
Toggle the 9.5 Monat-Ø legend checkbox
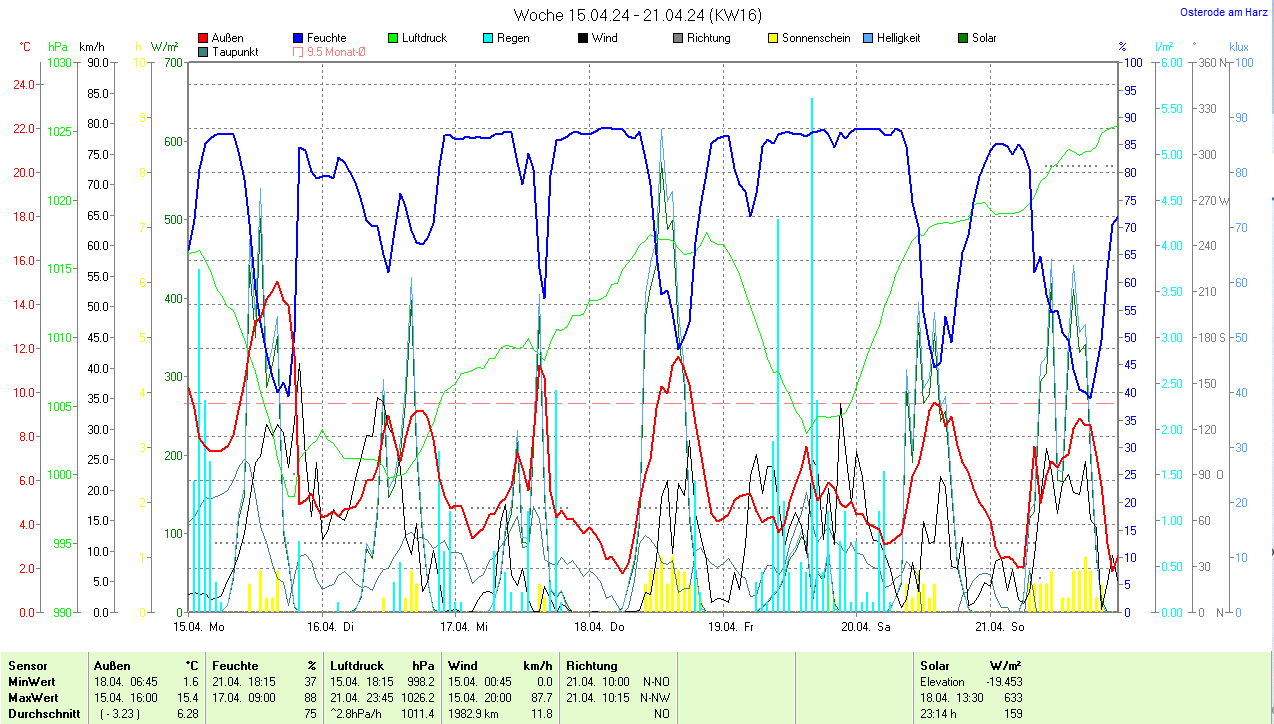click(x=298, y=52)
